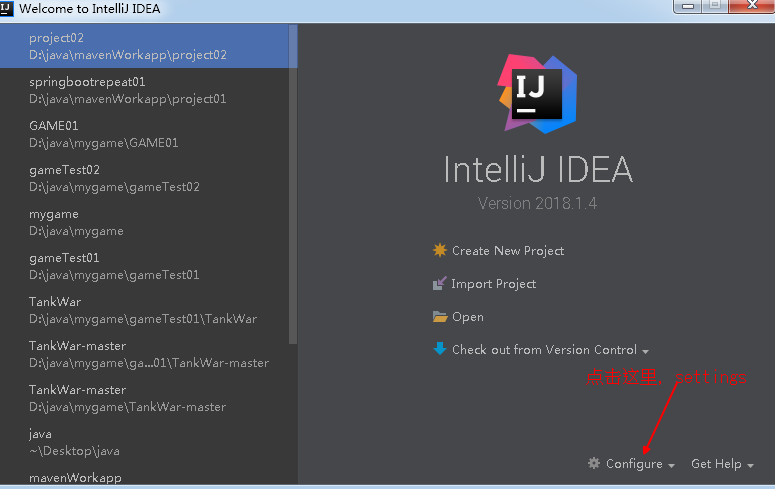The image size is (775, 489).
Task: Expand the Get Help dropdown arrow
Action: [750, 466]
